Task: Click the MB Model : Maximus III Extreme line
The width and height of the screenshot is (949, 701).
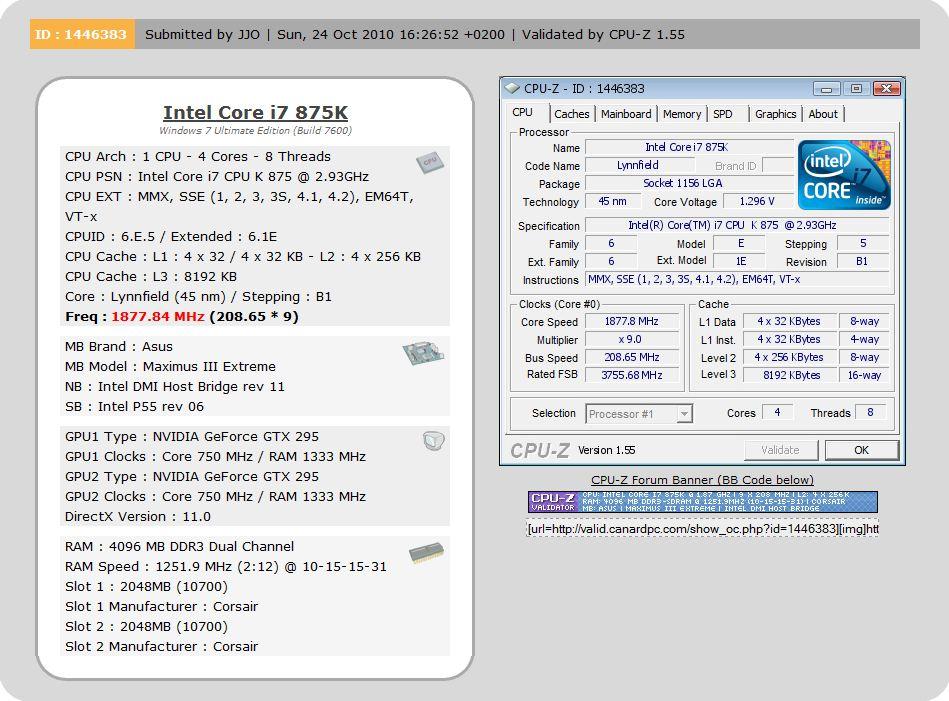Action: pyautogui.click(x=170, y=366)
